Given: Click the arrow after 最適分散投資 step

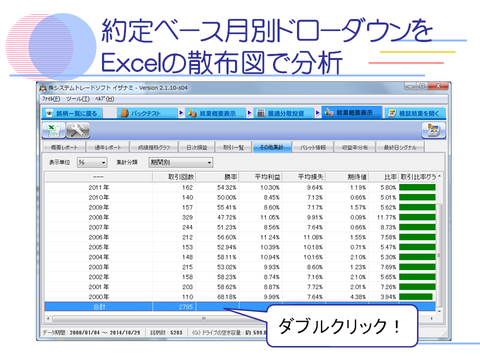Looking at the screenshot, I should pos(318,113).
